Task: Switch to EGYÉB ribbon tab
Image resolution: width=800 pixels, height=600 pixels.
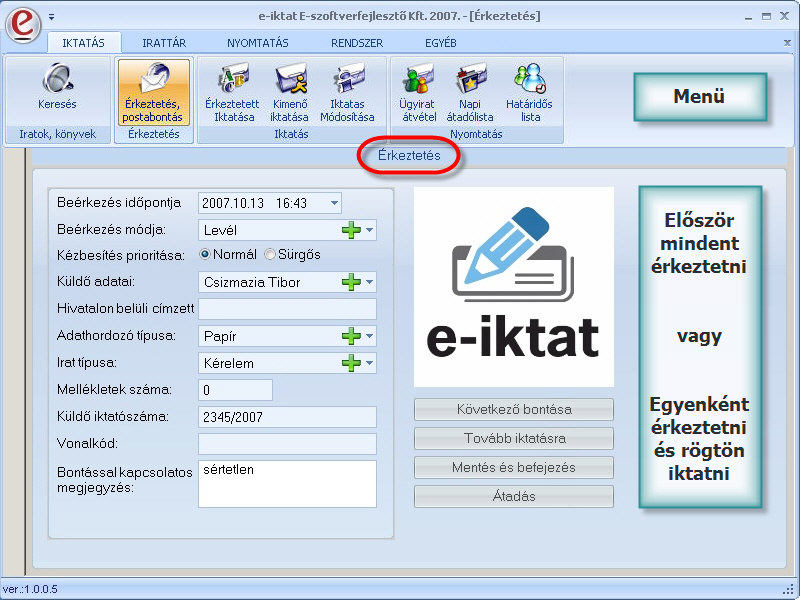Action: [x=441, y=43]
